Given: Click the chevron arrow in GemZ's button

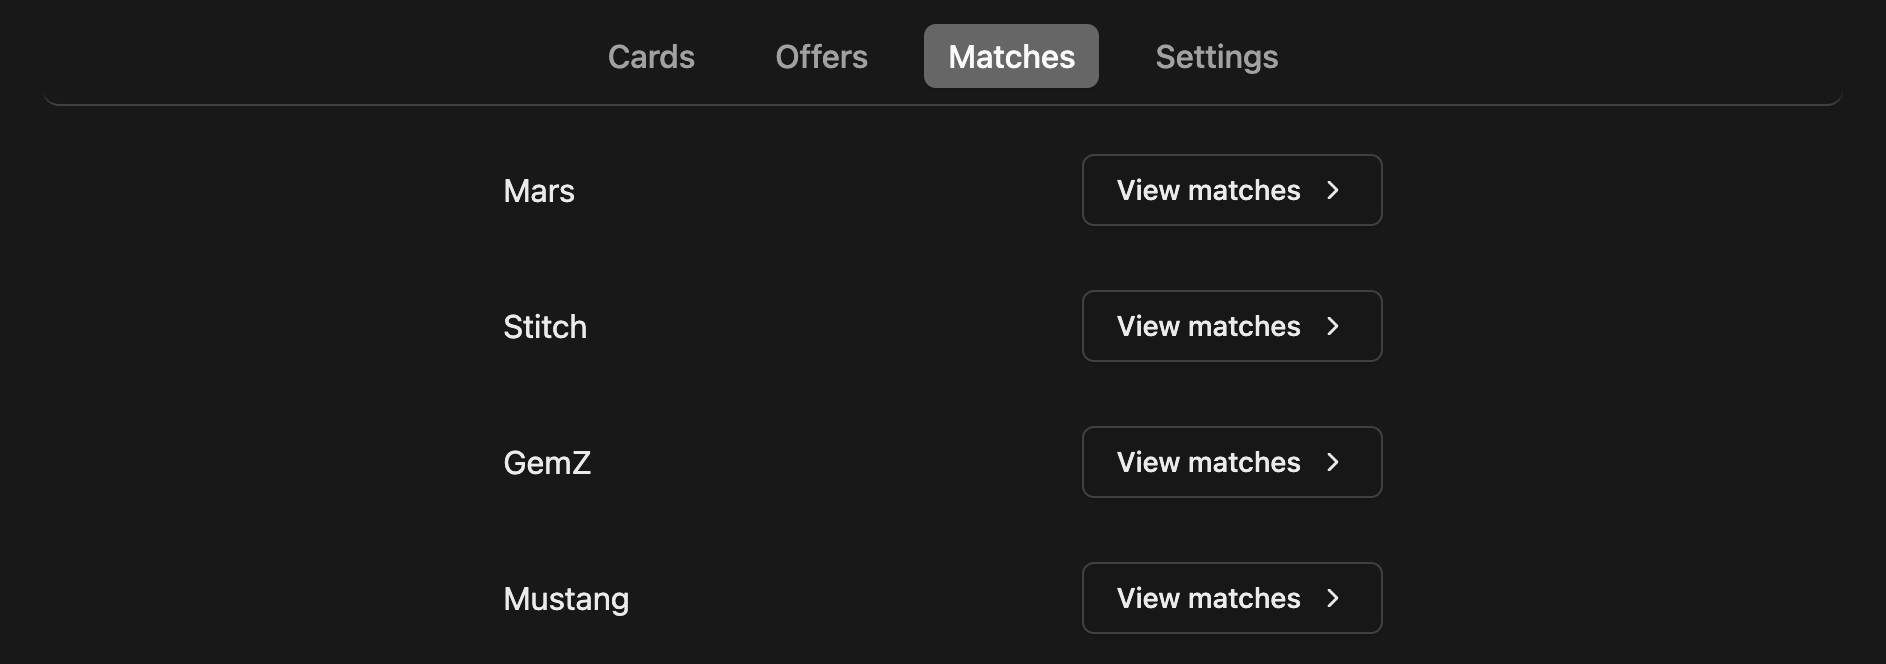Looking at the screenshot, I should coord(1332,462).
